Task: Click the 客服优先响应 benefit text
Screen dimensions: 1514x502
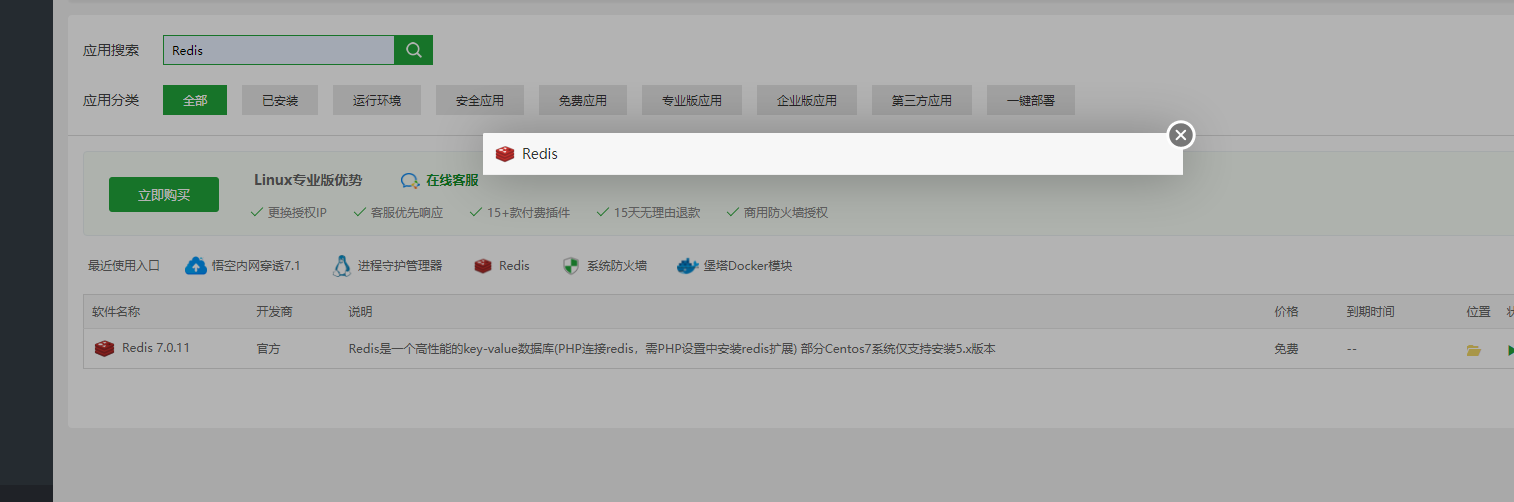Action: pos(406,212)
